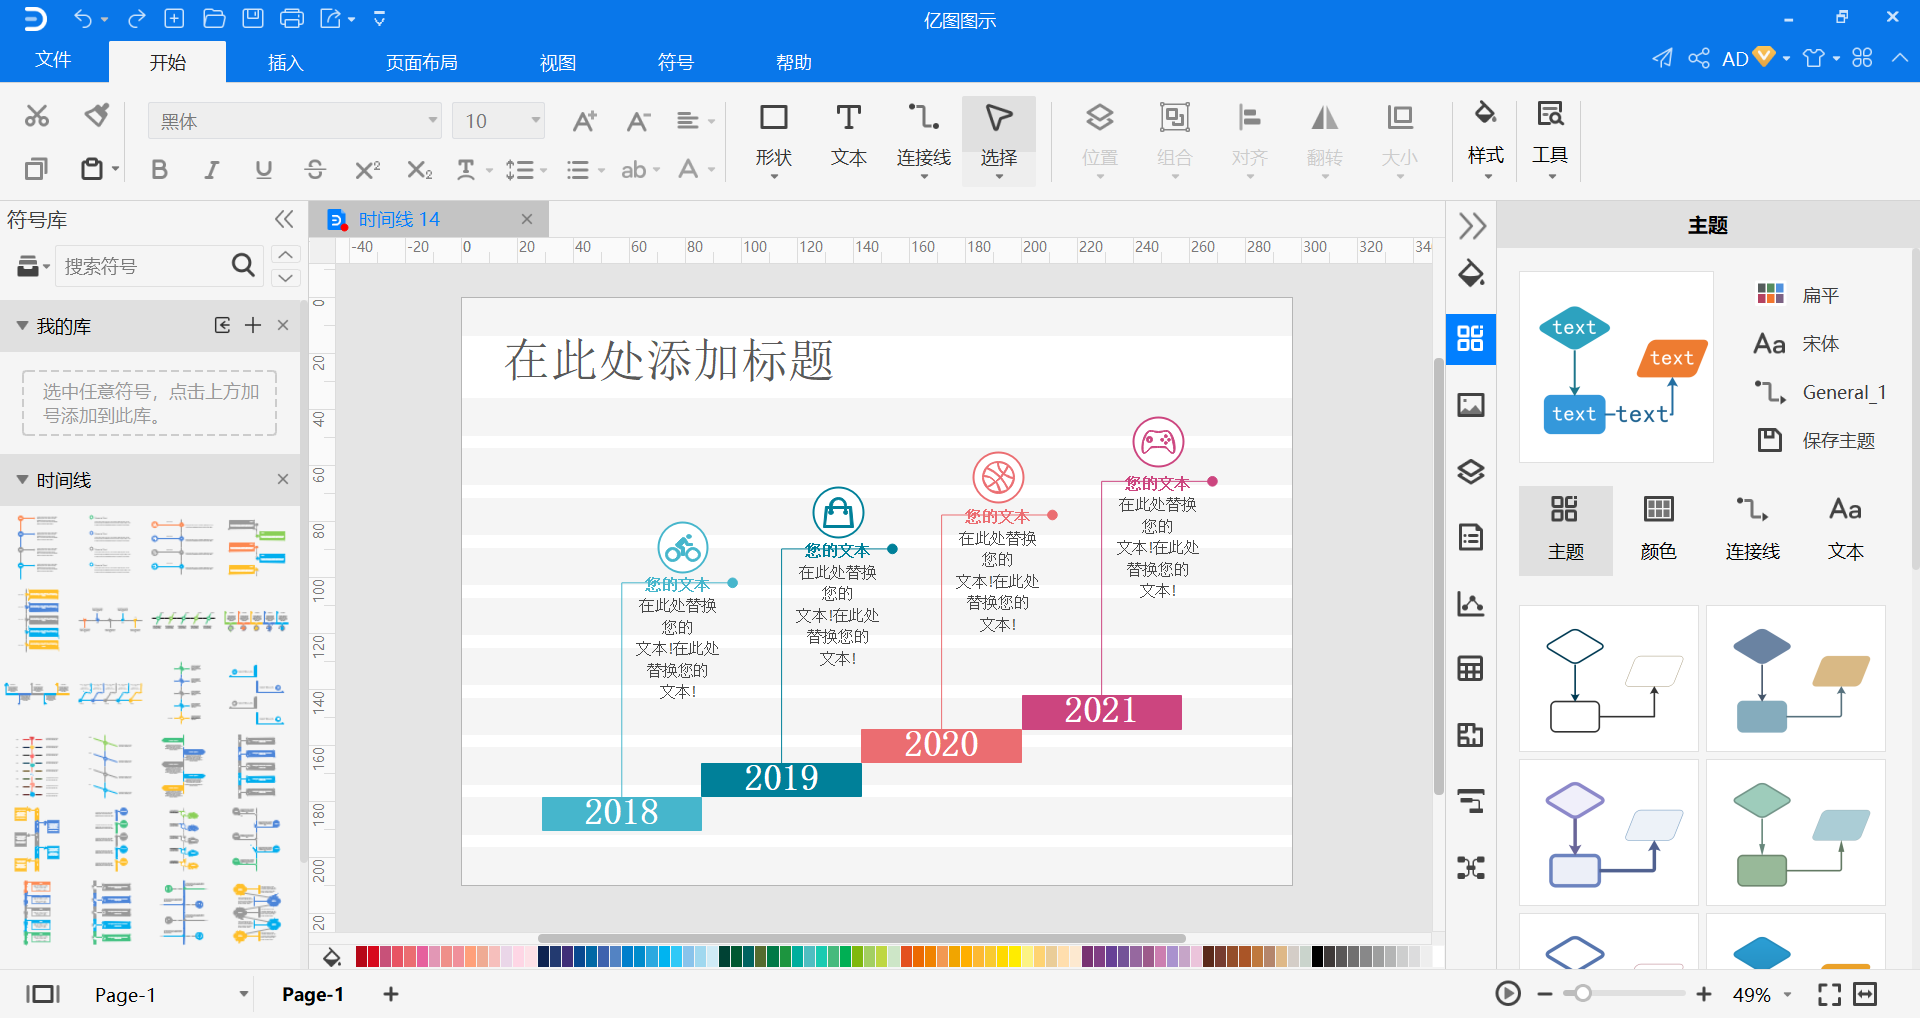This screenshot has height=1018, width=1920.
Task: Toggle Superscript formatting
Action: pyautogui.click(x=368, y=170)
